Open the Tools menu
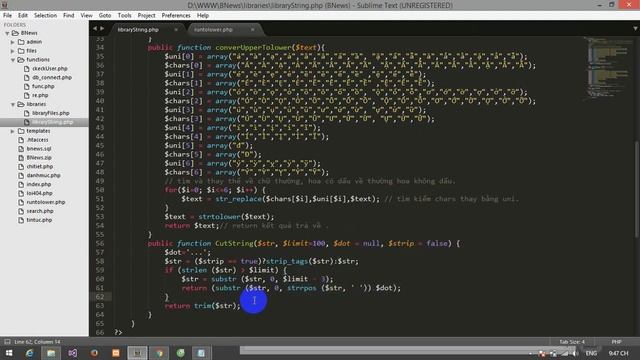 pos(124,16)
